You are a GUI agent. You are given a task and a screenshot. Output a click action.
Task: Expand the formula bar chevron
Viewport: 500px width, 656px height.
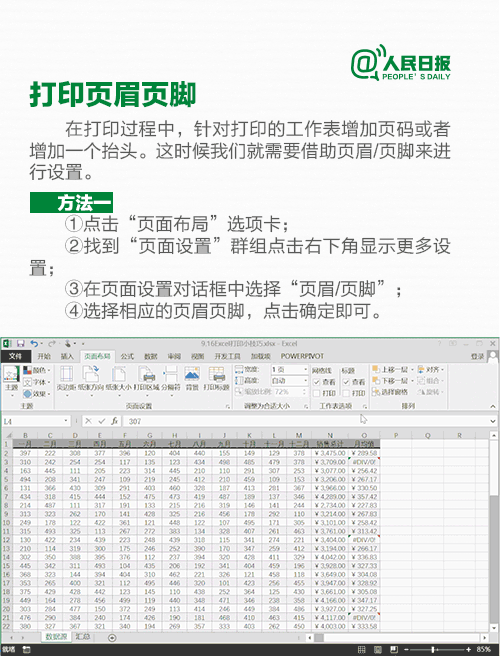coord(493,421)
